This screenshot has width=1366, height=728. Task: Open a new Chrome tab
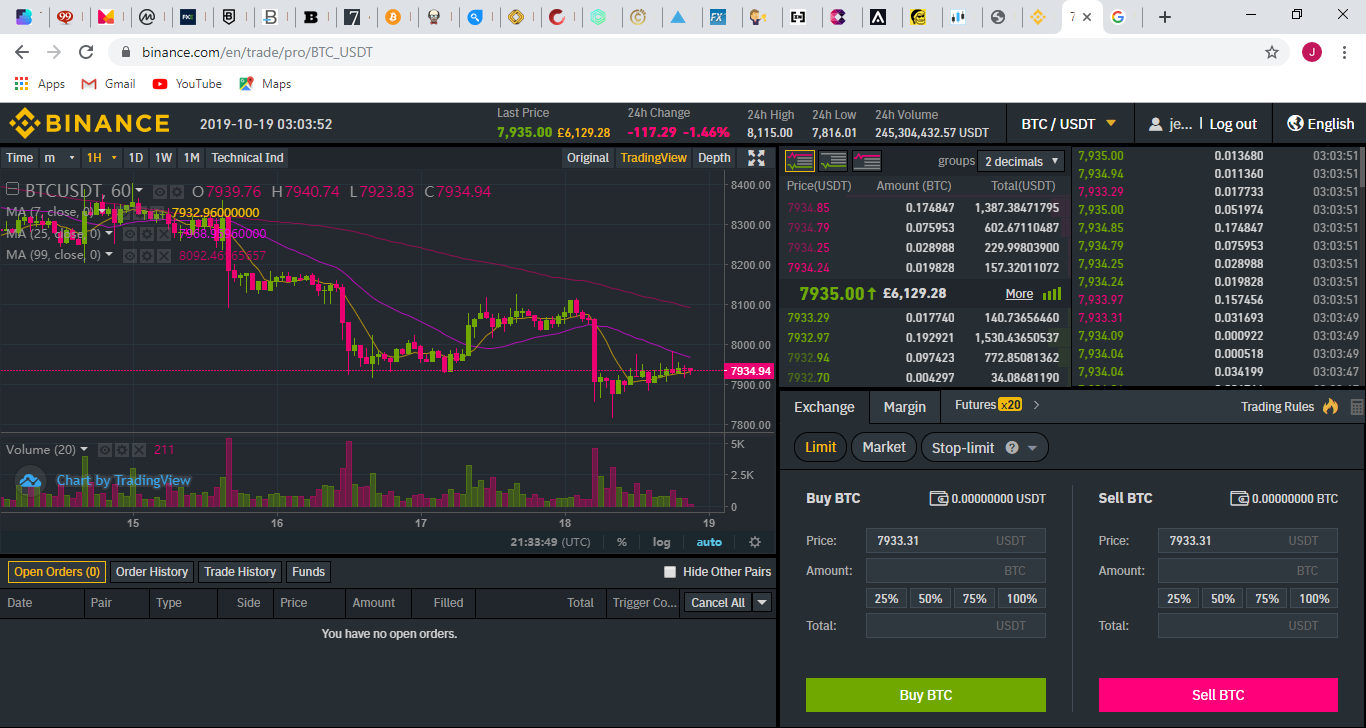(x=1165, y=17)
